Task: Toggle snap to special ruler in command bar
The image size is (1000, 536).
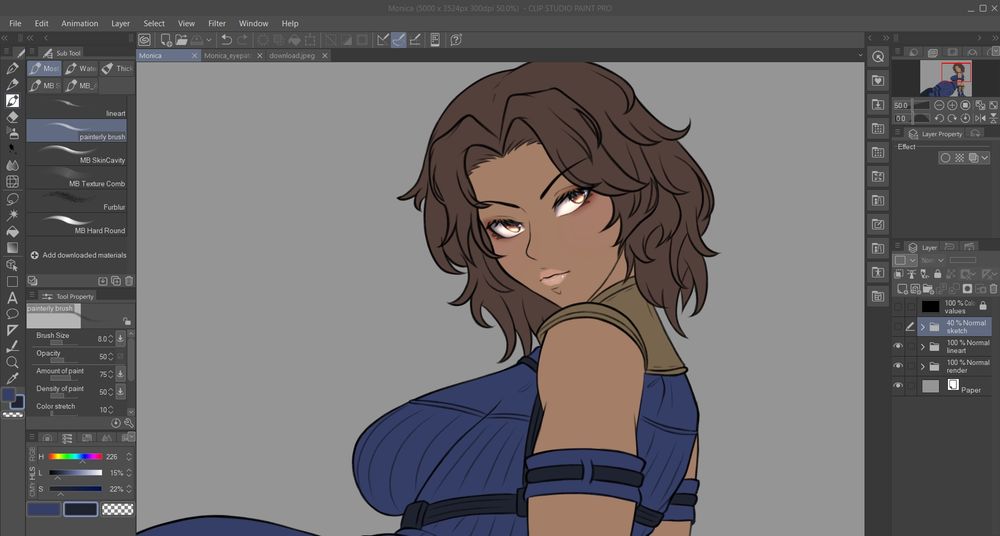Action: click(399, 40)
